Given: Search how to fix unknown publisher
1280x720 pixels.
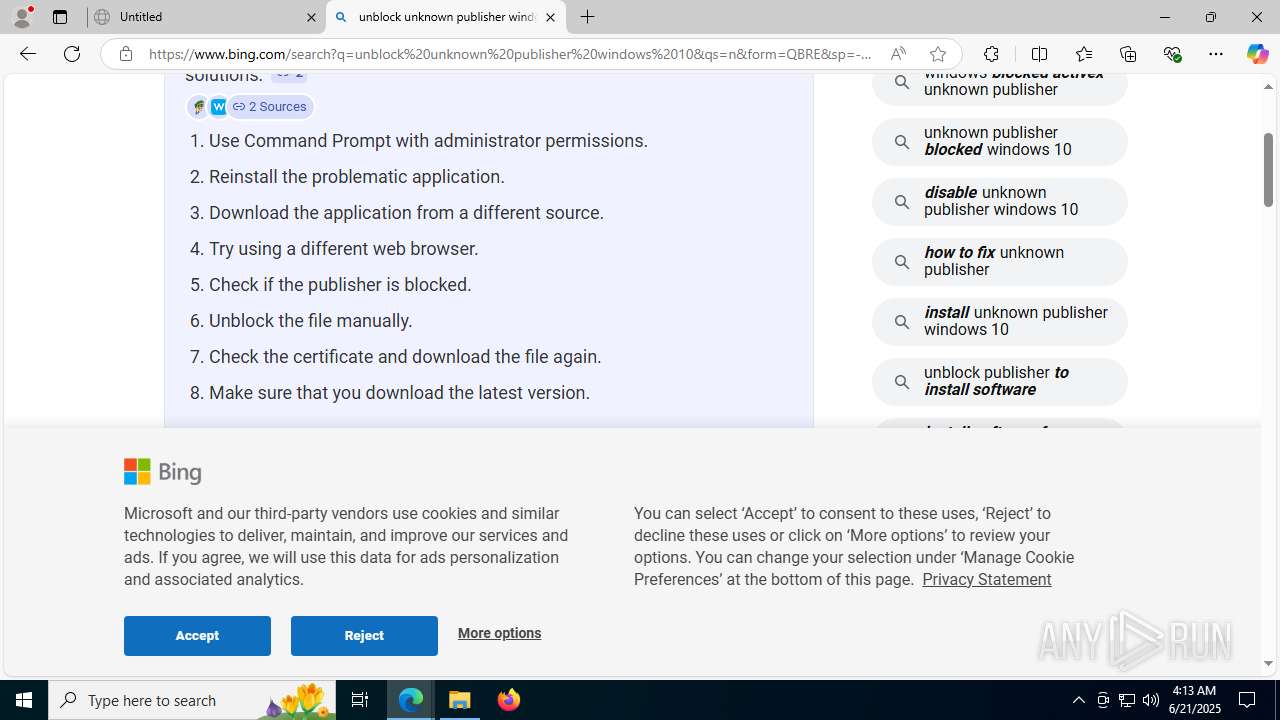Looking at the screenshot, I should click(999, 262).
